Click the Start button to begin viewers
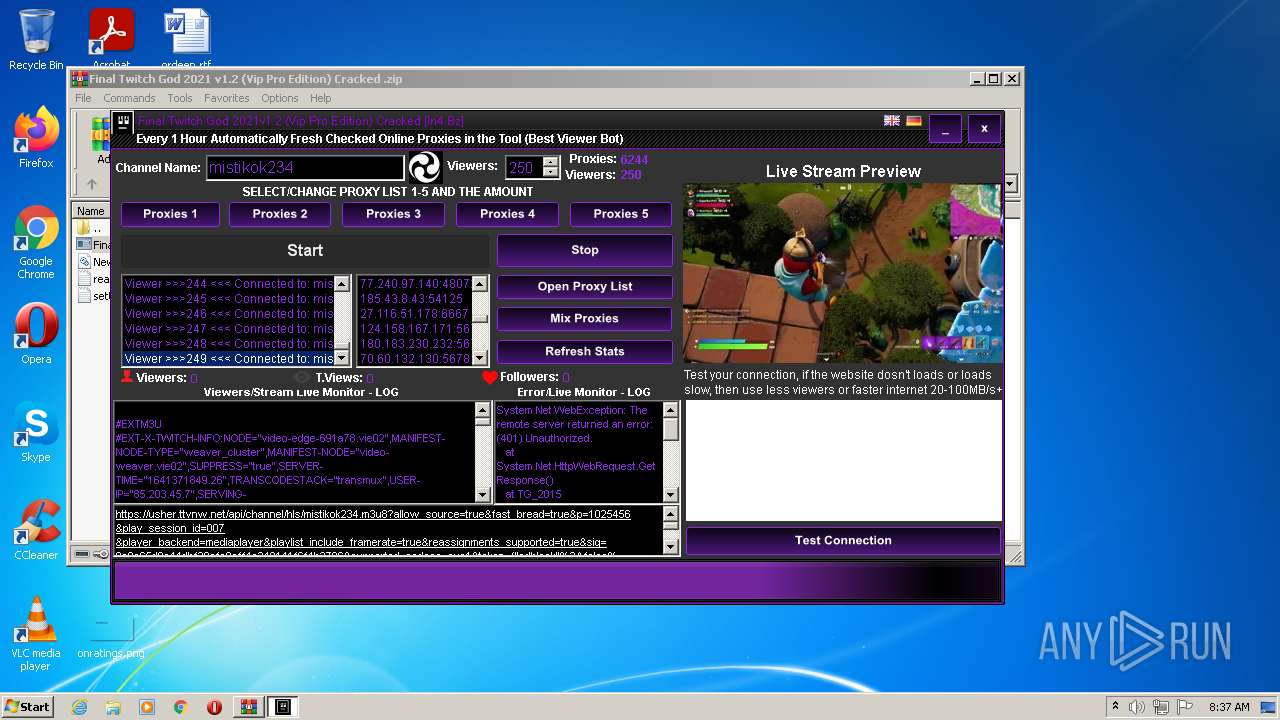The width and height of the screenshot is (1280, 720). coord(305,251)
